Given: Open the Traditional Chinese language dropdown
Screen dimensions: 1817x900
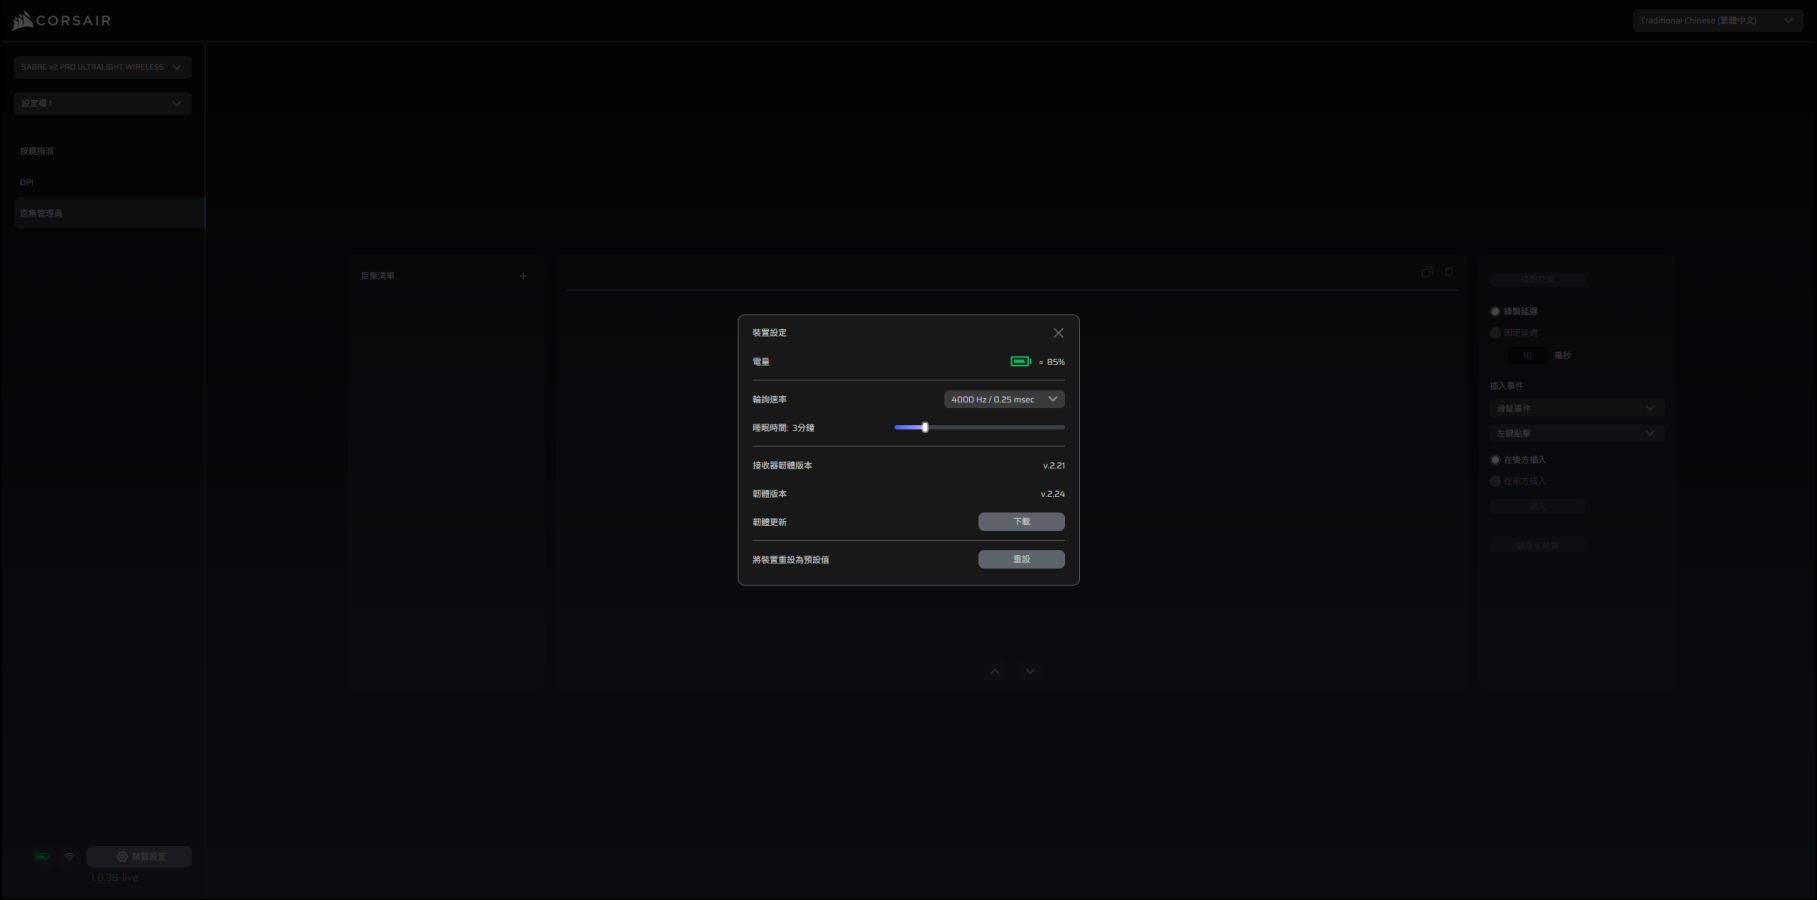Looking at the screenshot, I should pos(1717,21).
